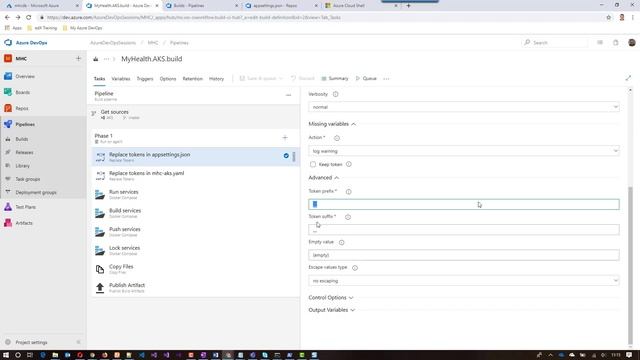This screenshot has height=360, width=640.
Task: Click the Azure DevOps logo
Action: point(26,42)
